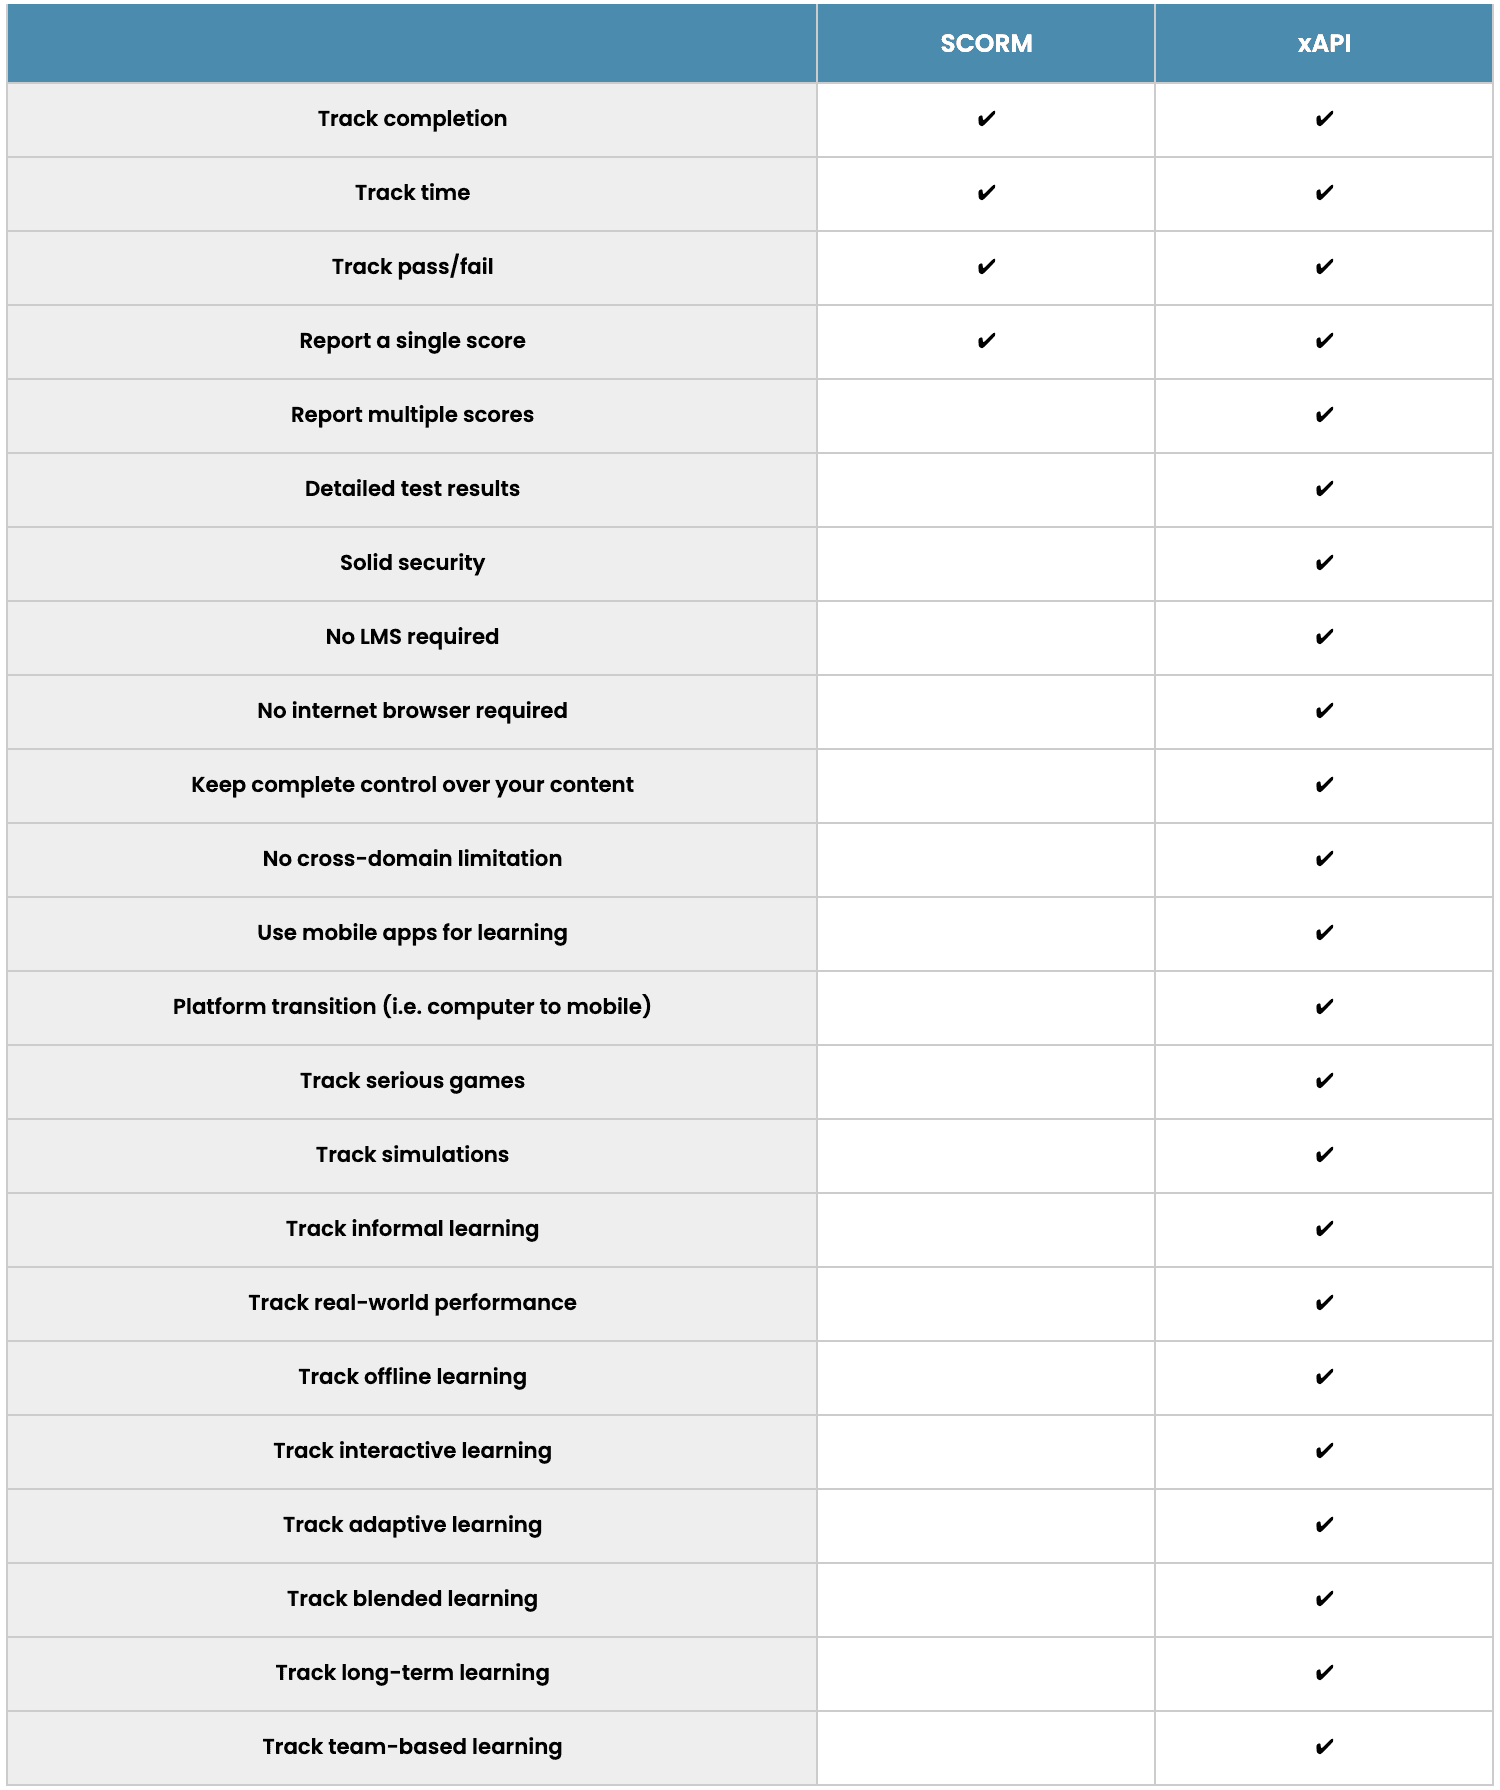Click the empty SCORM cell for Track adaptive learning
This screenshot has width=1500, height=1790.
[986, 1525]
